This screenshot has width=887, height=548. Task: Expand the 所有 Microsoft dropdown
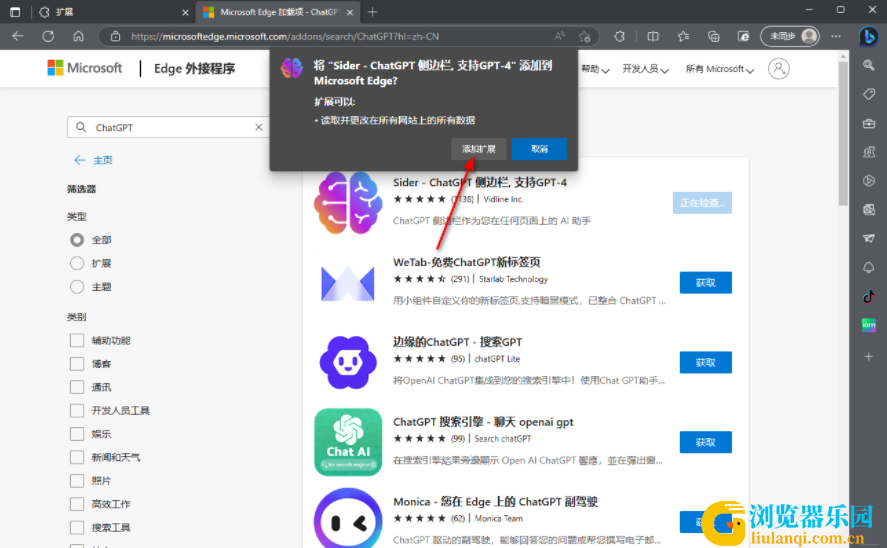pyautogui.click(x=720, y=69)
